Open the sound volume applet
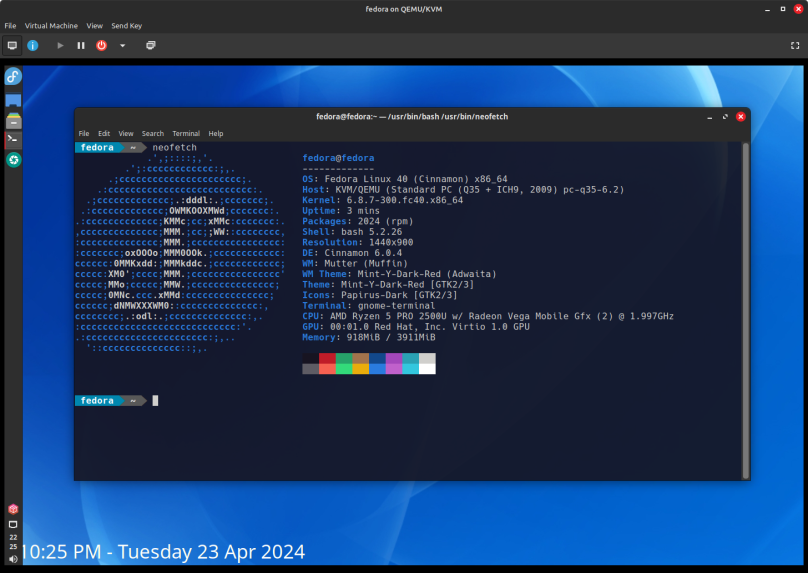 click(x=13, y=559)
